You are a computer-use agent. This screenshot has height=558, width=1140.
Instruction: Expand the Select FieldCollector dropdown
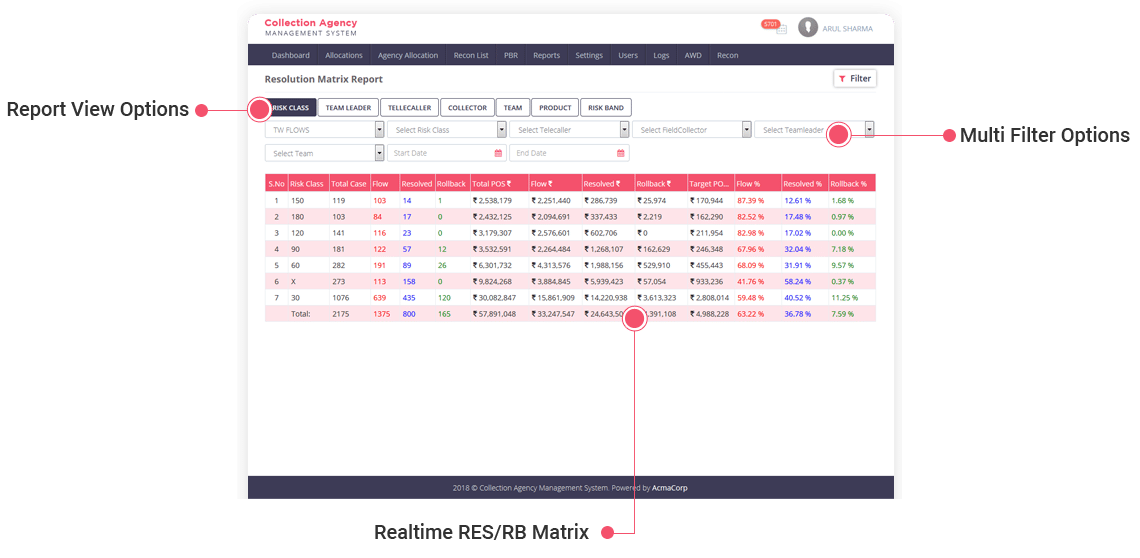click(x=746, y=130)
